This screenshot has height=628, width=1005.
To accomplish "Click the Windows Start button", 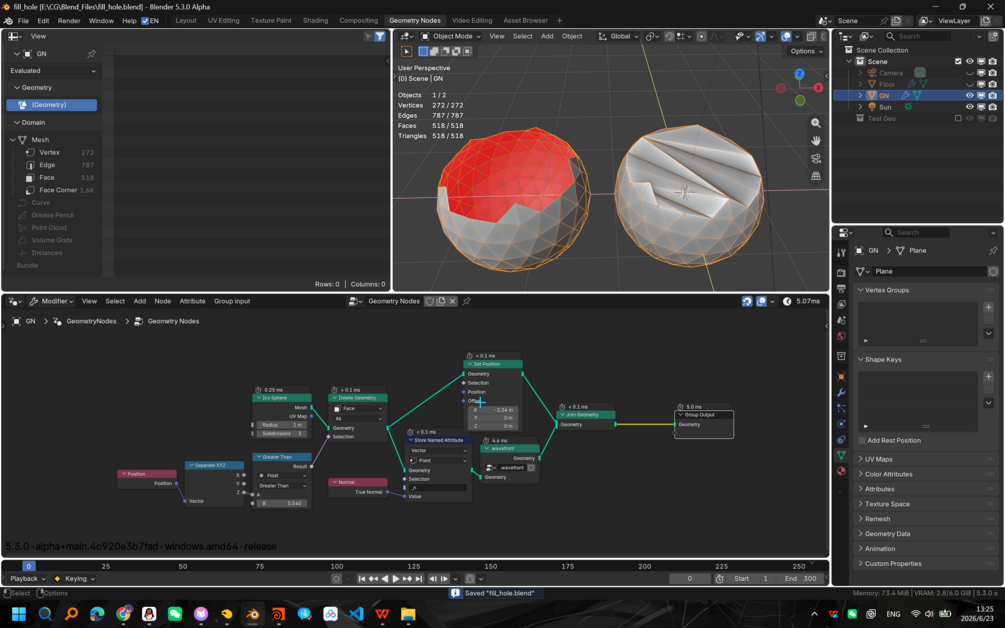I will pos(19,614).
